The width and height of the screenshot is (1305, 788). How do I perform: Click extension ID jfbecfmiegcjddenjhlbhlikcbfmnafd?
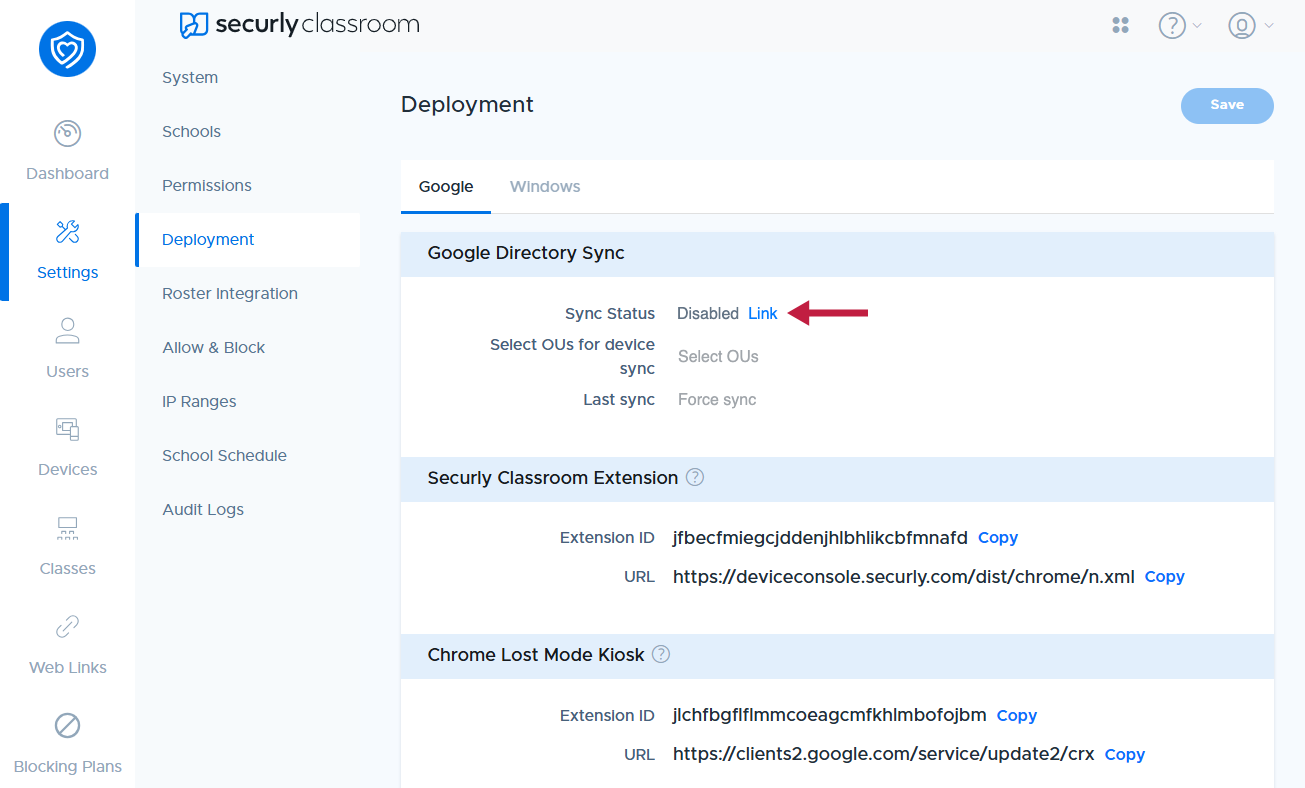click(820, 537)
